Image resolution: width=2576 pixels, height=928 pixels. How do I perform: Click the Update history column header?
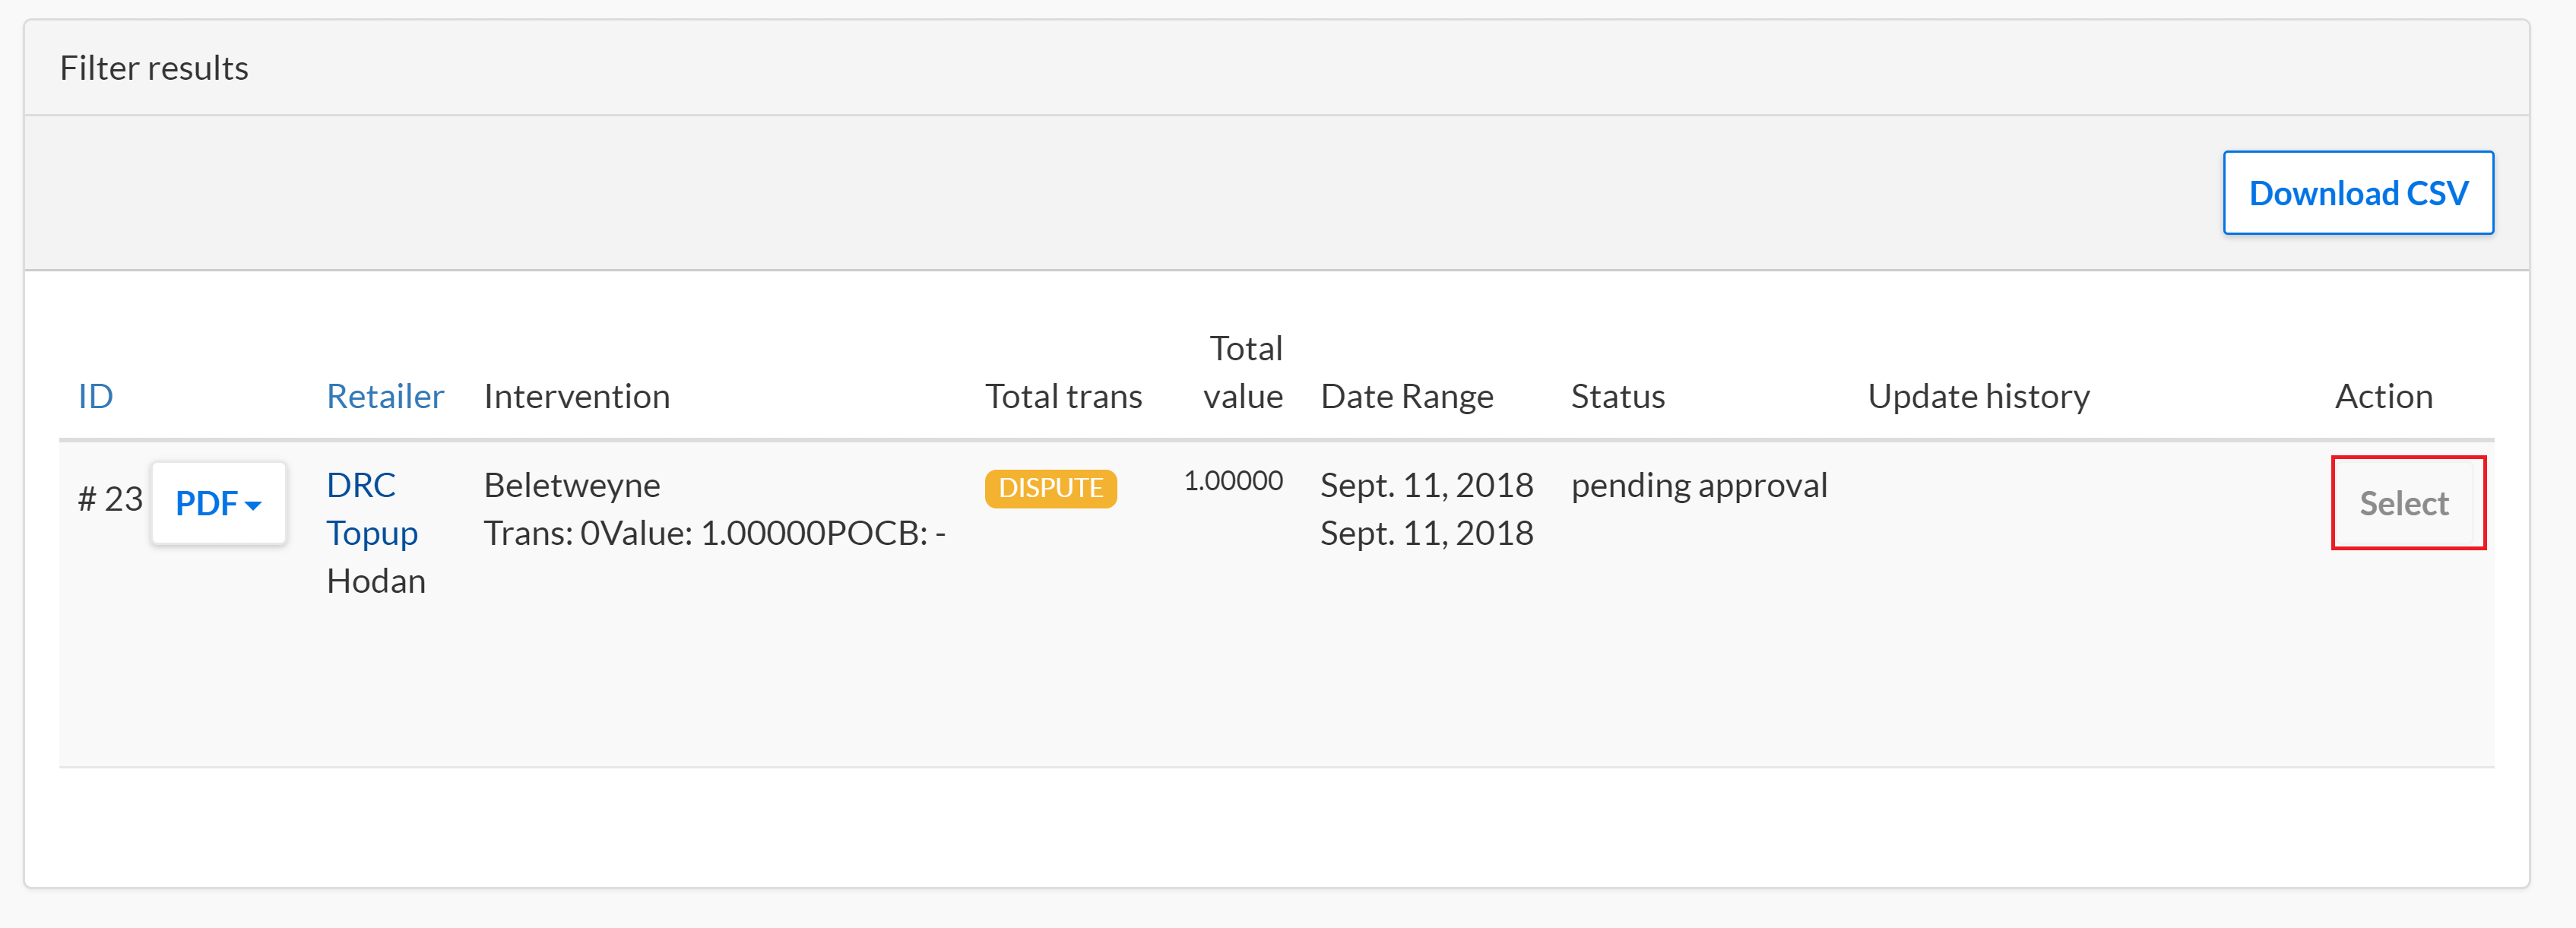coord(1978,396)
